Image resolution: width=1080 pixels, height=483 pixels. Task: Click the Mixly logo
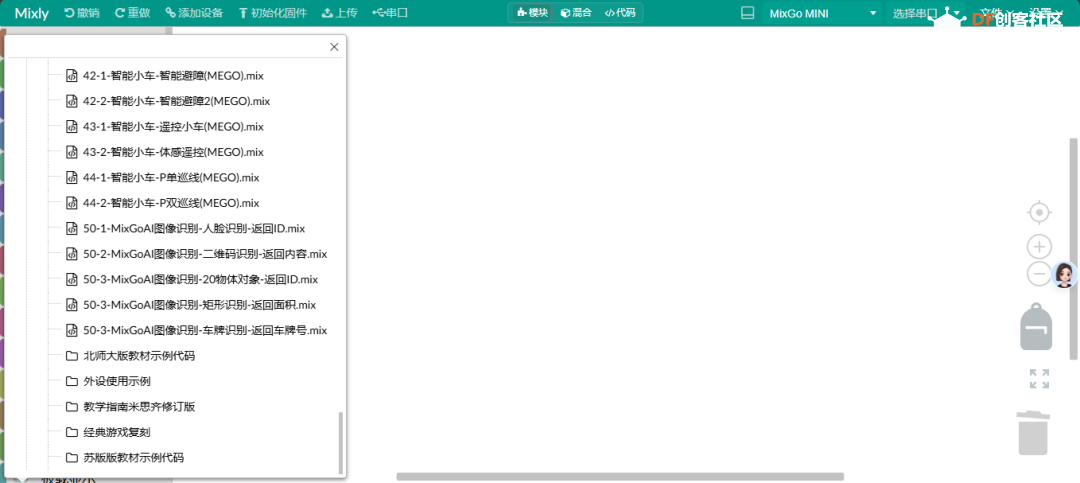(32, 12)
